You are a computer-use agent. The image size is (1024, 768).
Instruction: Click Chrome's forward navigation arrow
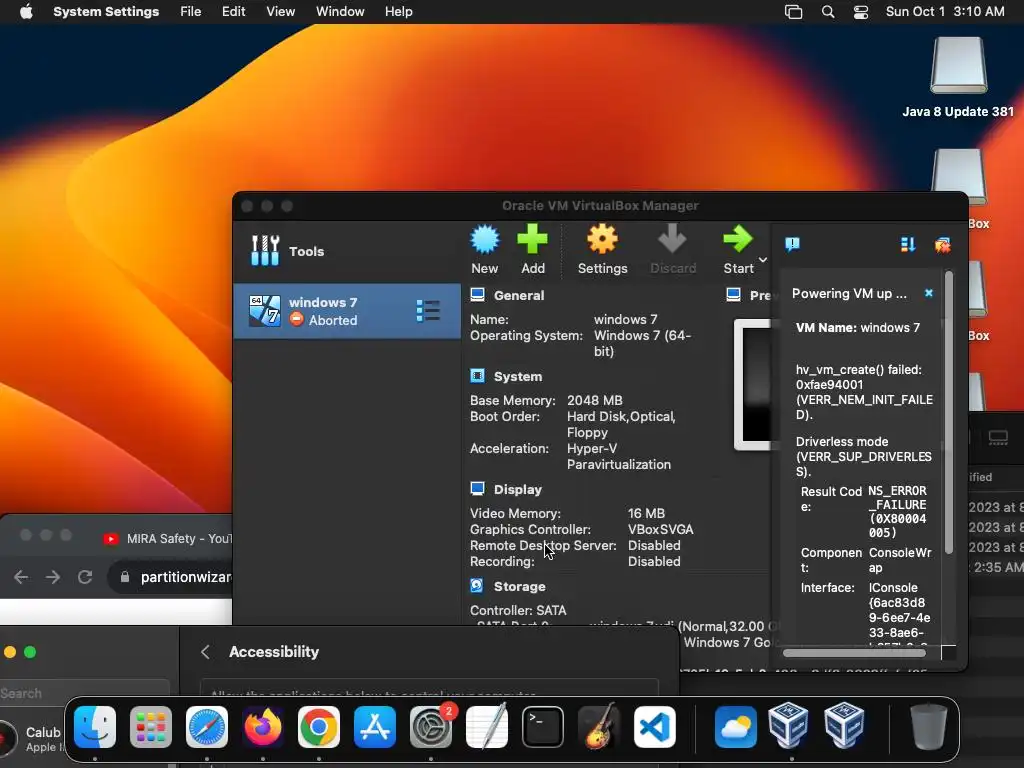(53, 577)
